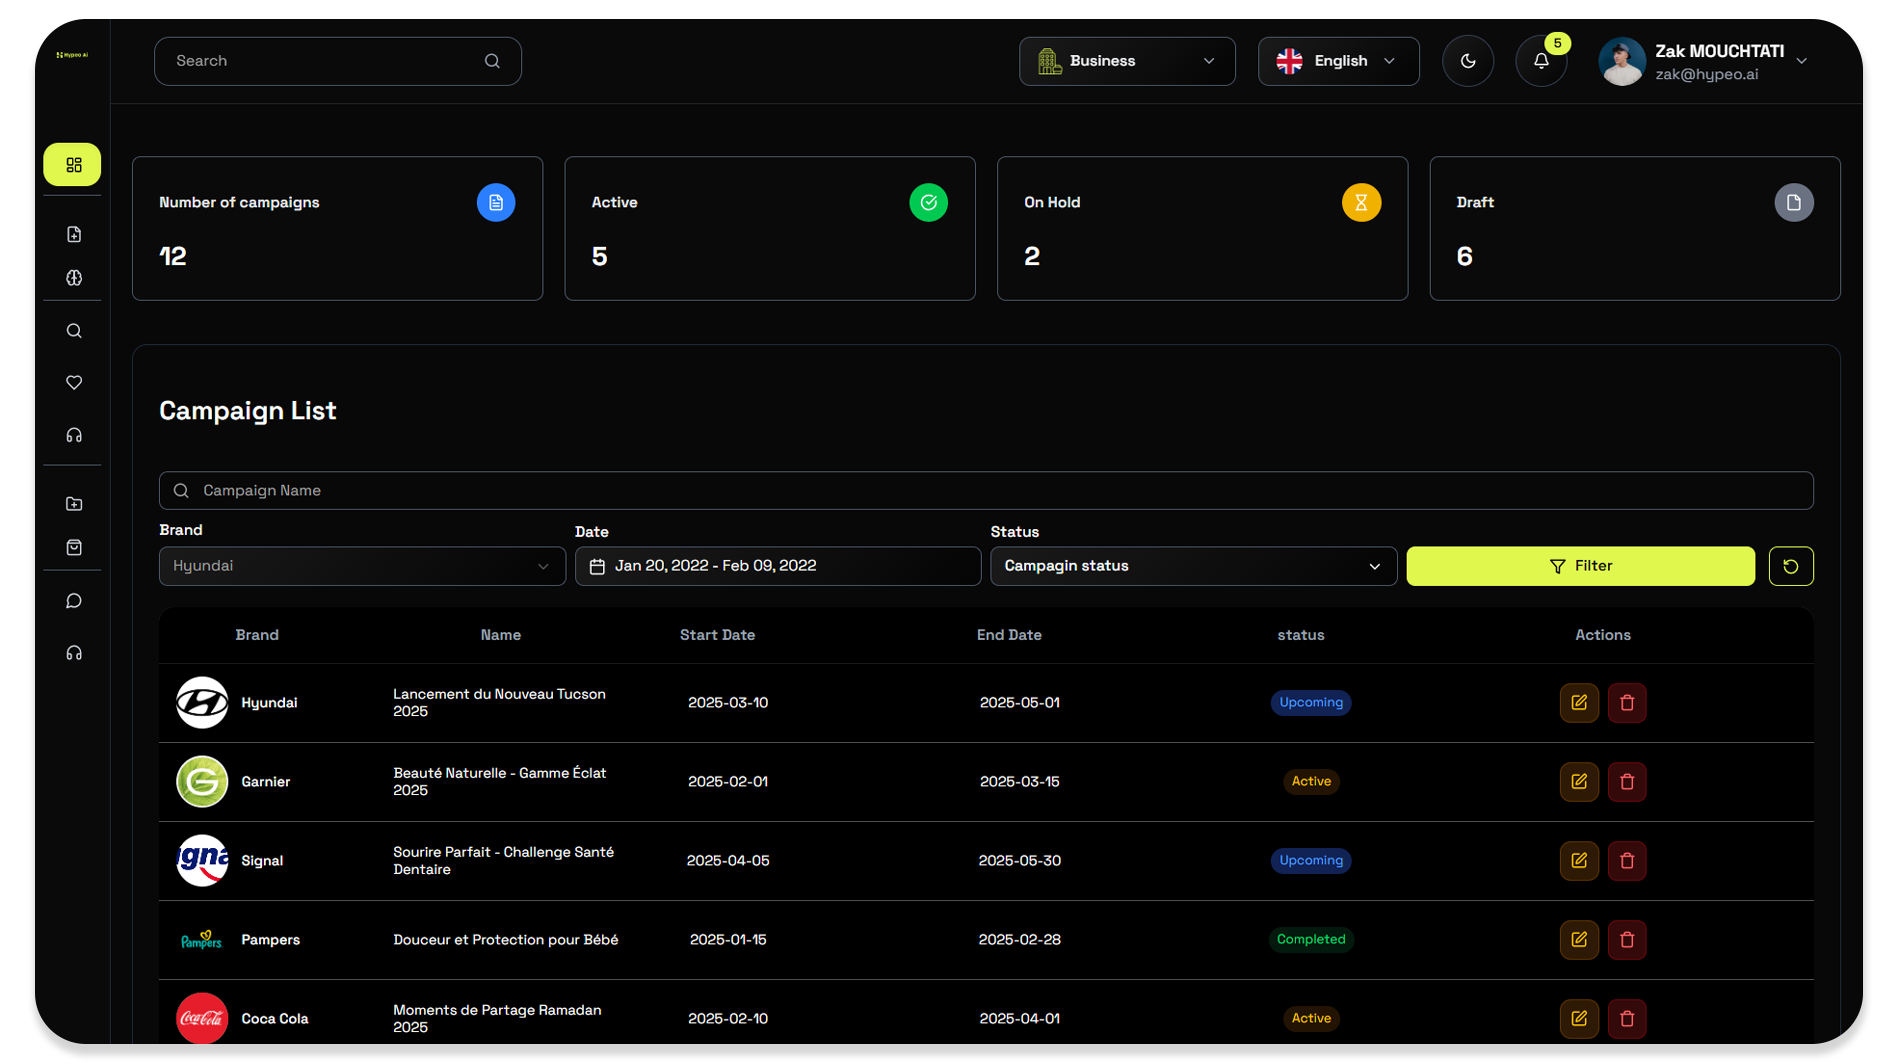Open the chat bubble sidebar icon
The height and width of the screenshot is (1064, 1897).
74,601
